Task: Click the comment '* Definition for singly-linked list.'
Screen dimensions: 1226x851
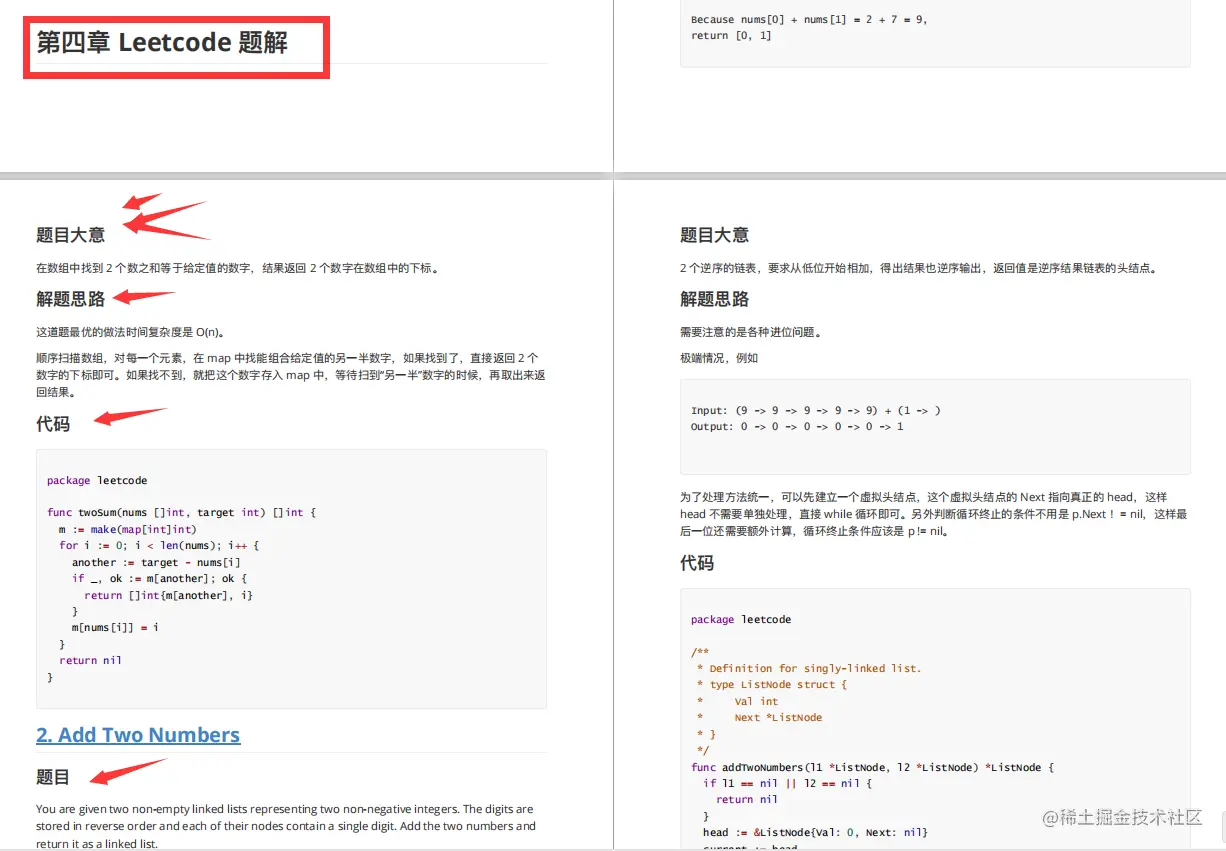Action: coord(809,668)
